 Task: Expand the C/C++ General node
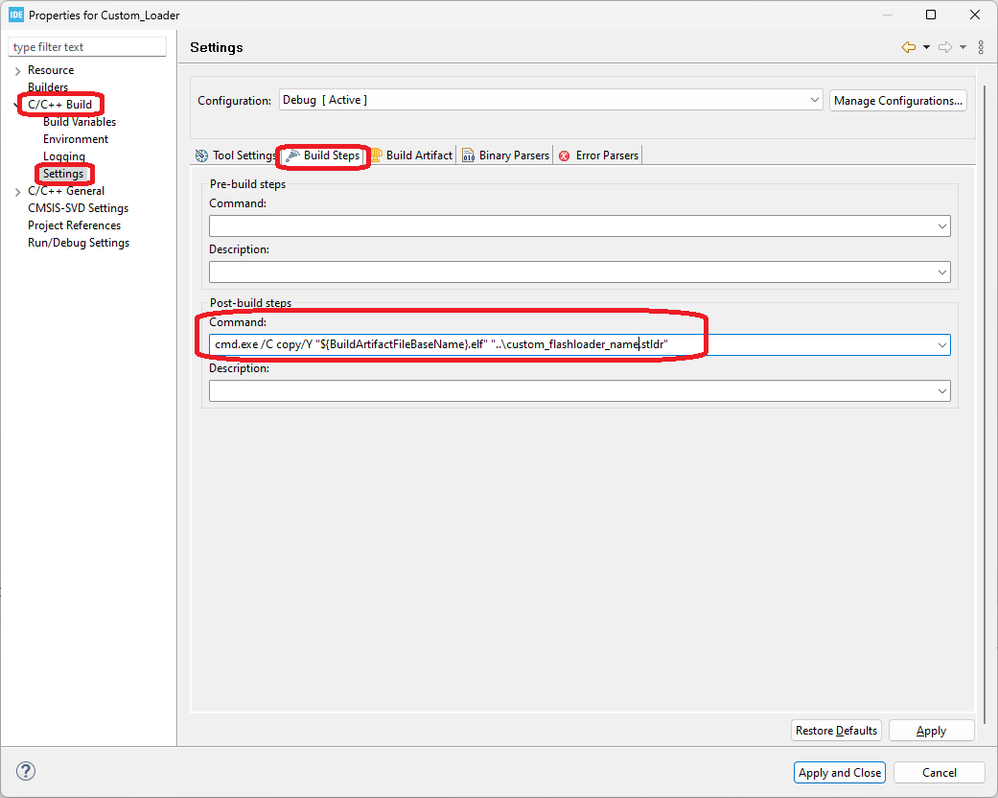click(18, 191)
